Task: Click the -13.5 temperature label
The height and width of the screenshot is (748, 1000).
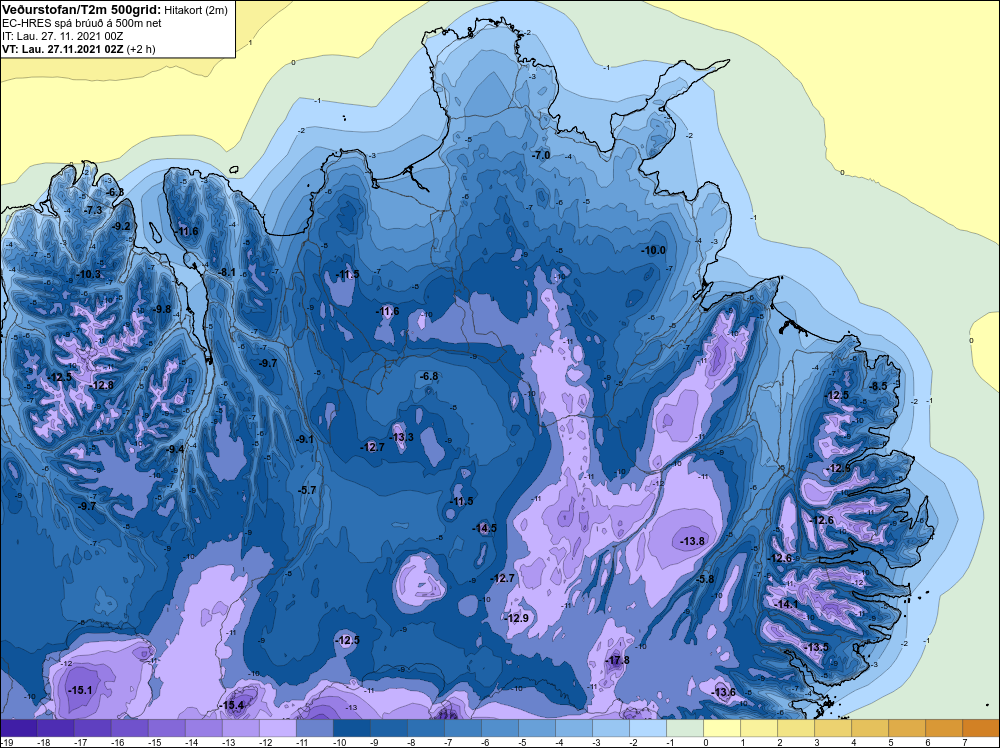Action: pyautogui.click(x=817, y=648)
